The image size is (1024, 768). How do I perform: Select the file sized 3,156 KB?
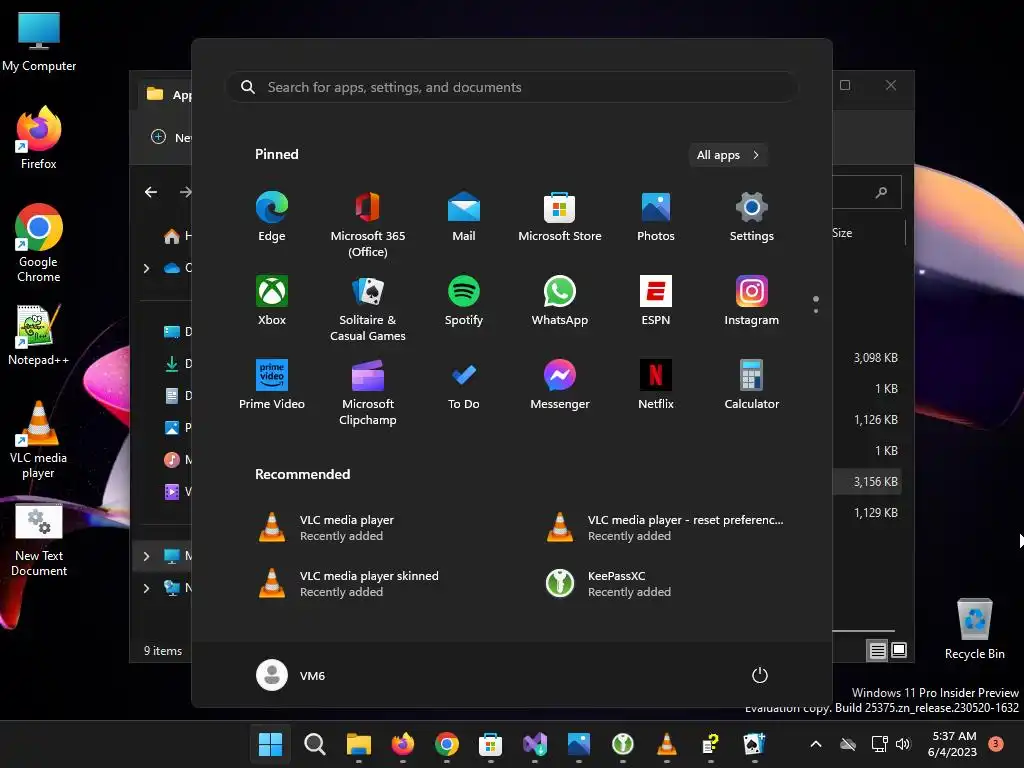868,481
